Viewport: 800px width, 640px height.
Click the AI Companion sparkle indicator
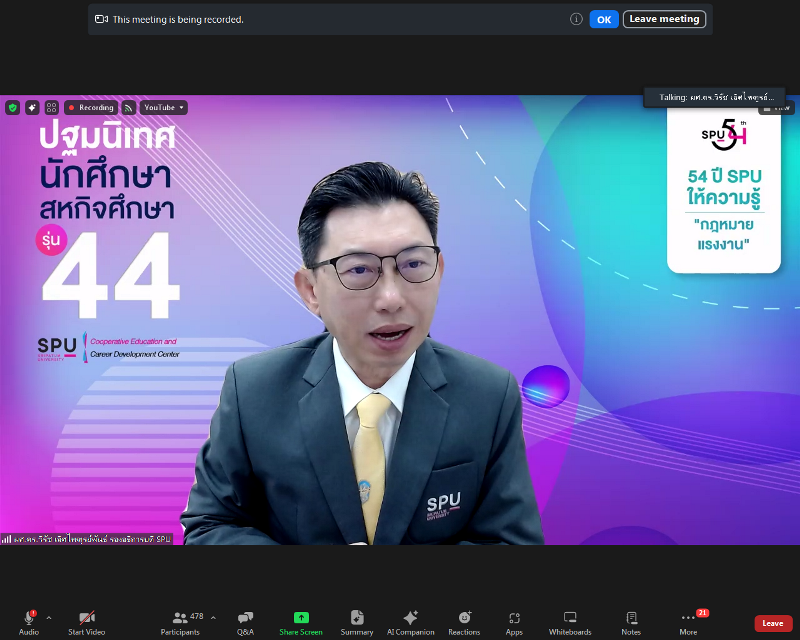tap(32, 108)
